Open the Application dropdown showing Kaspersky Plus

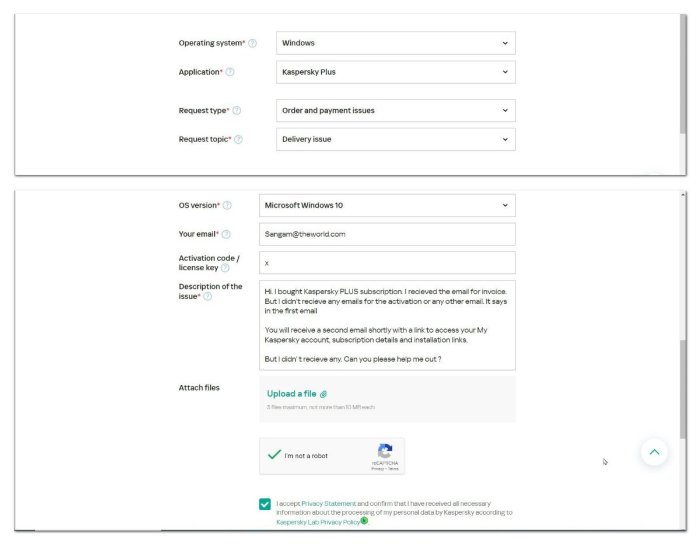[x=396, y=72]
